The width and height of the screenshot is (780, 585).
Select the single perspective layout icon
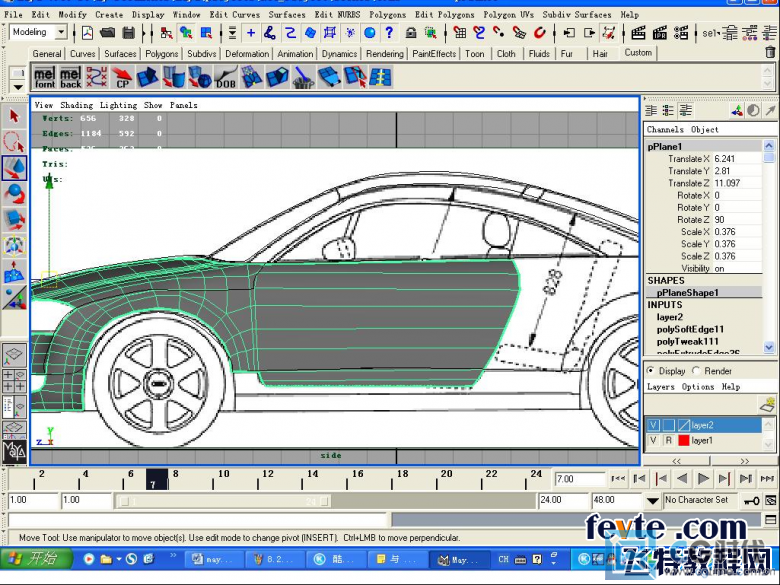pyautogui.click(x=14, y=355)
